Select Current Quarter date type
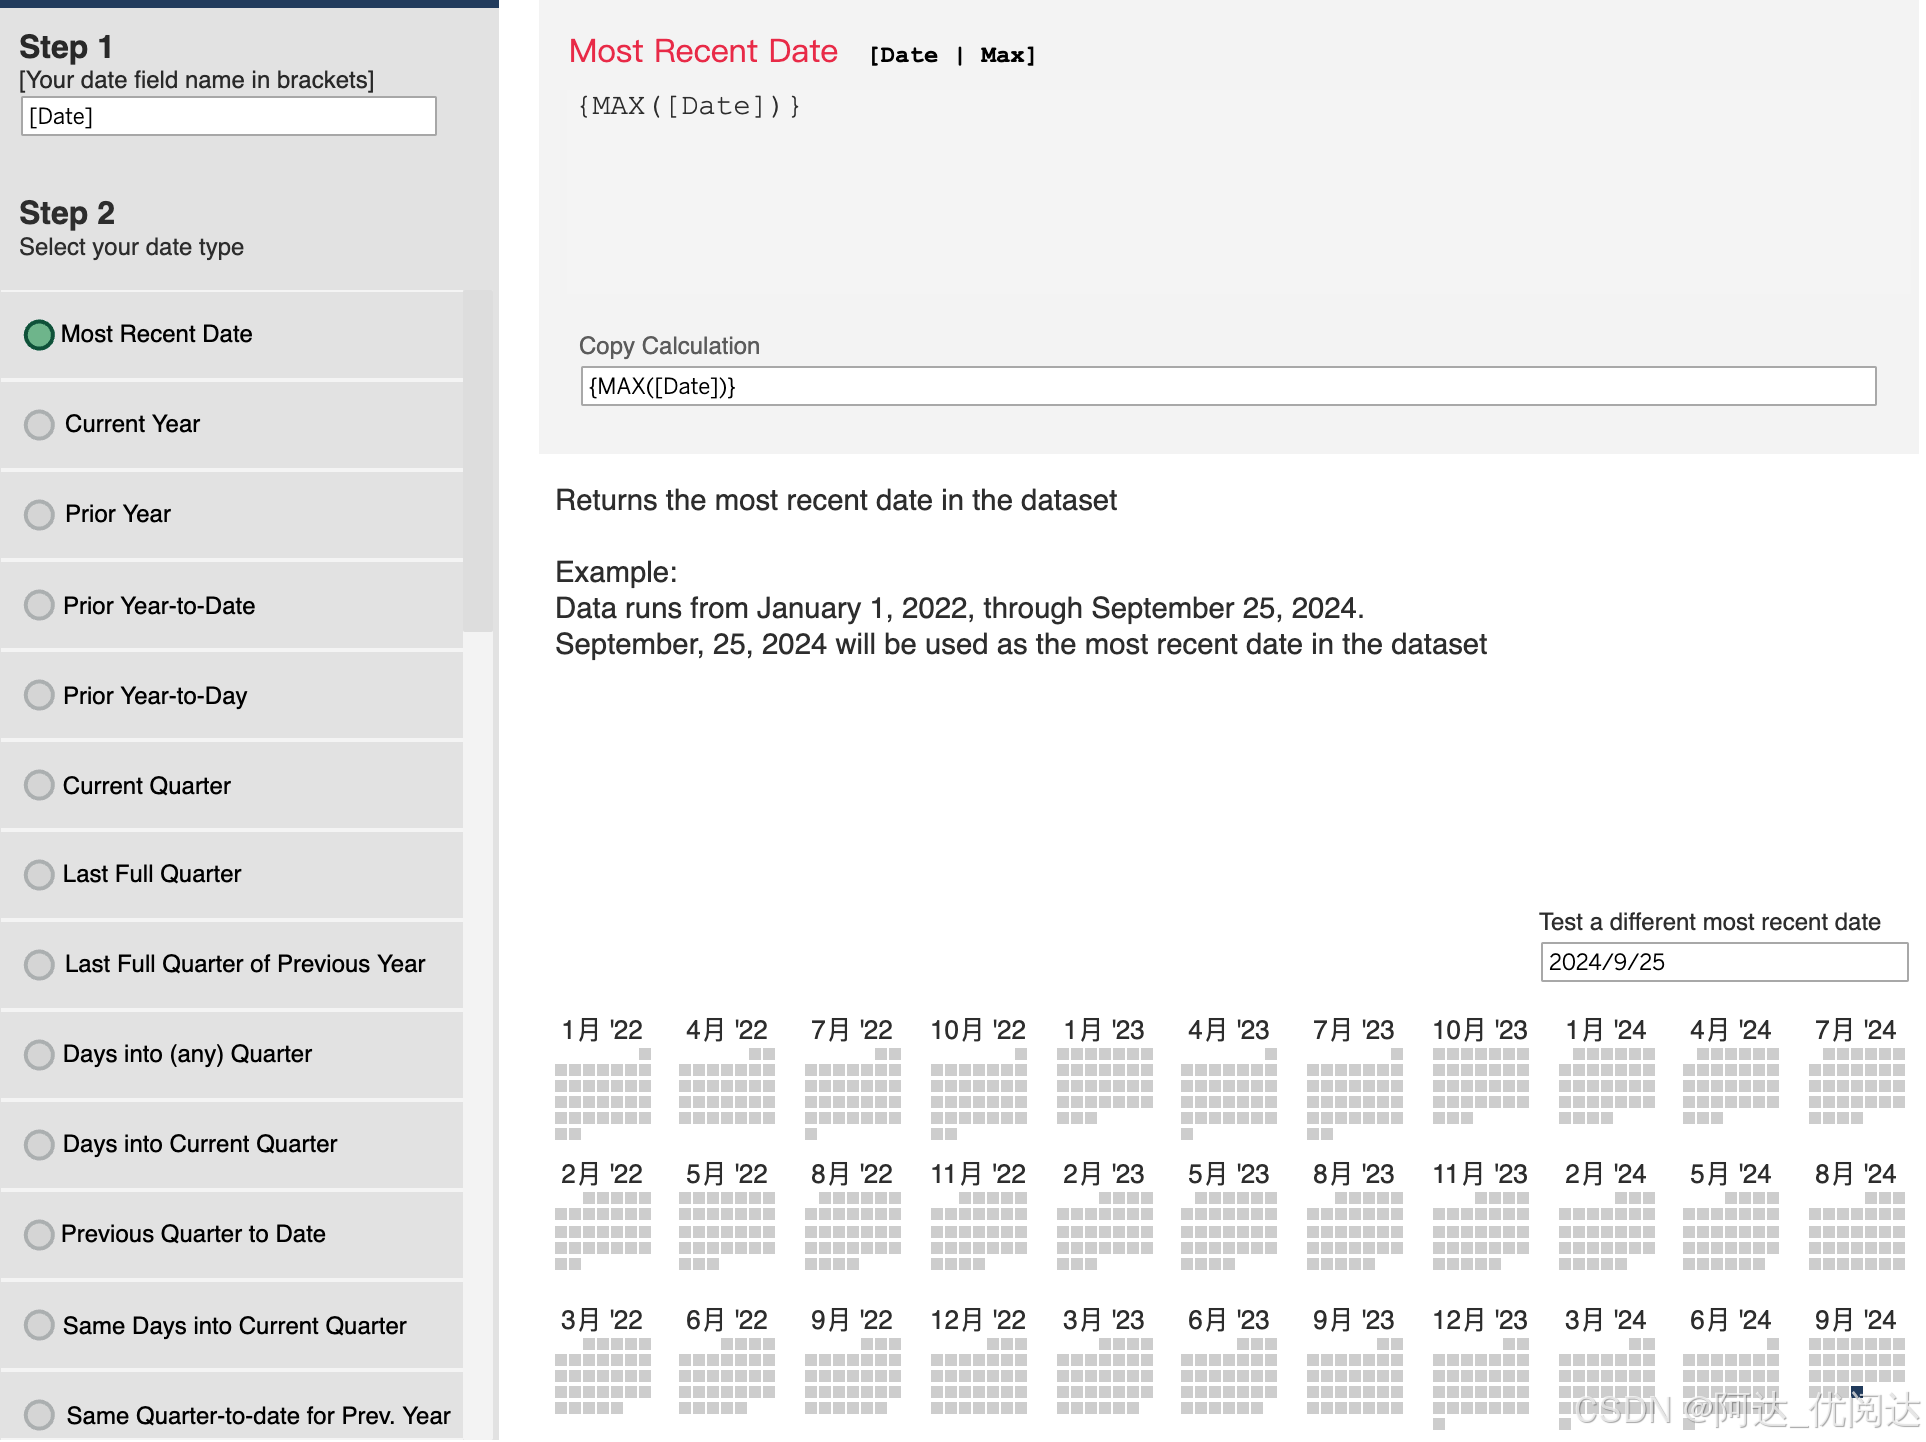The image size is (1926, 1442). [x=39, y=785]
